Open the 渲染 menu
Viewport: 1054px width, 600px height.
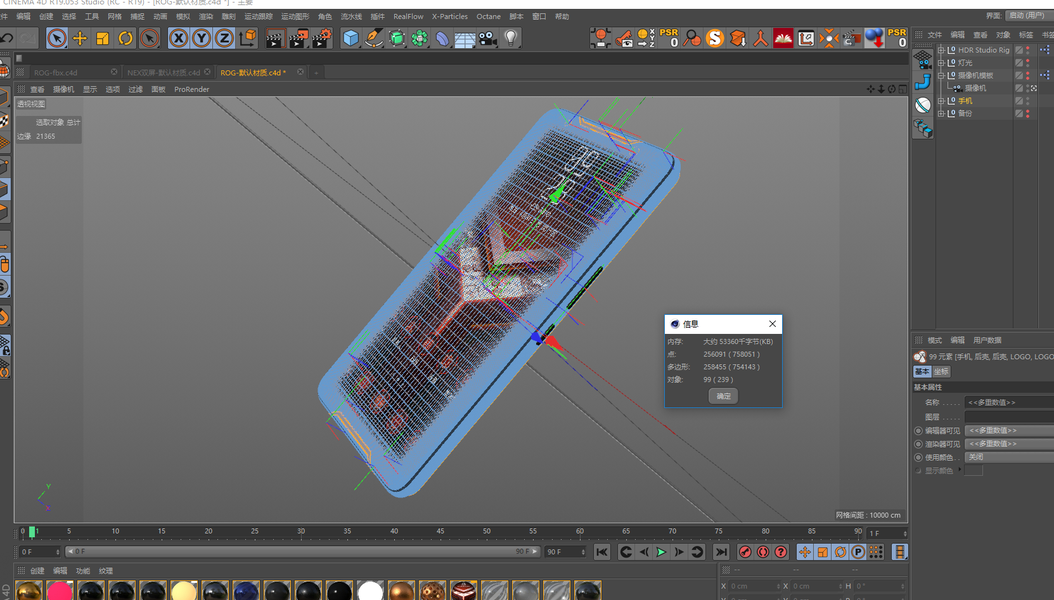click(206, 16)
